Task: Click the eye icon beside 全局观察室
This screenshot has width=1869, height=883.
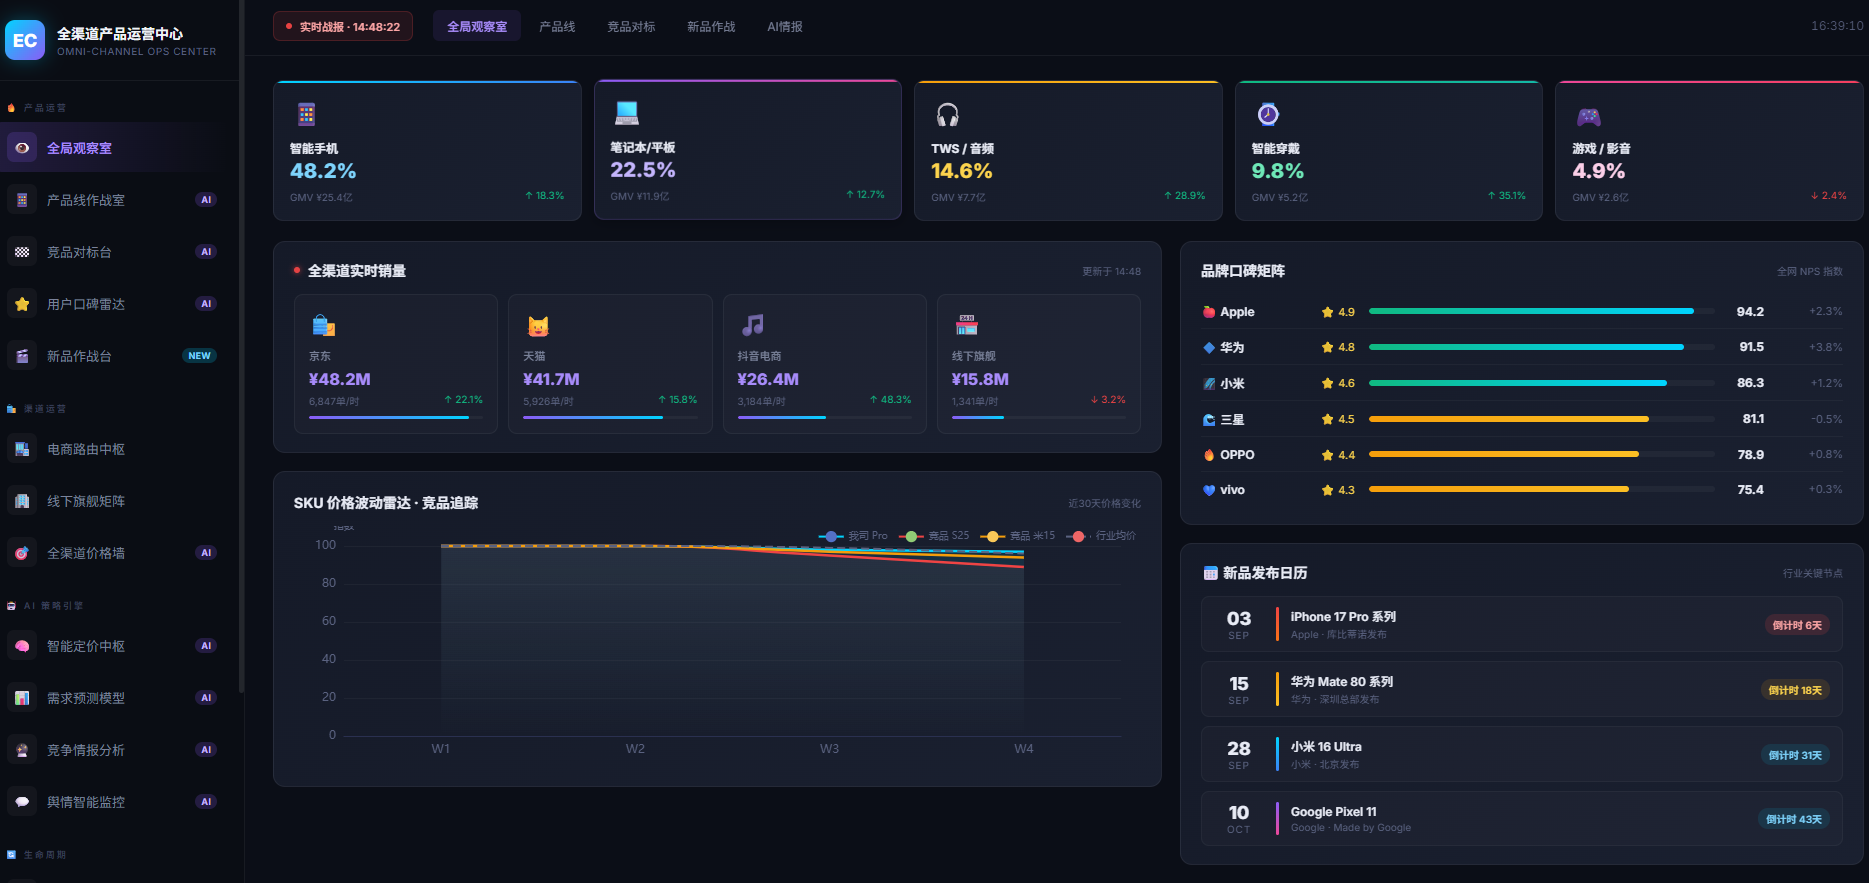Action: click(22, 148)
